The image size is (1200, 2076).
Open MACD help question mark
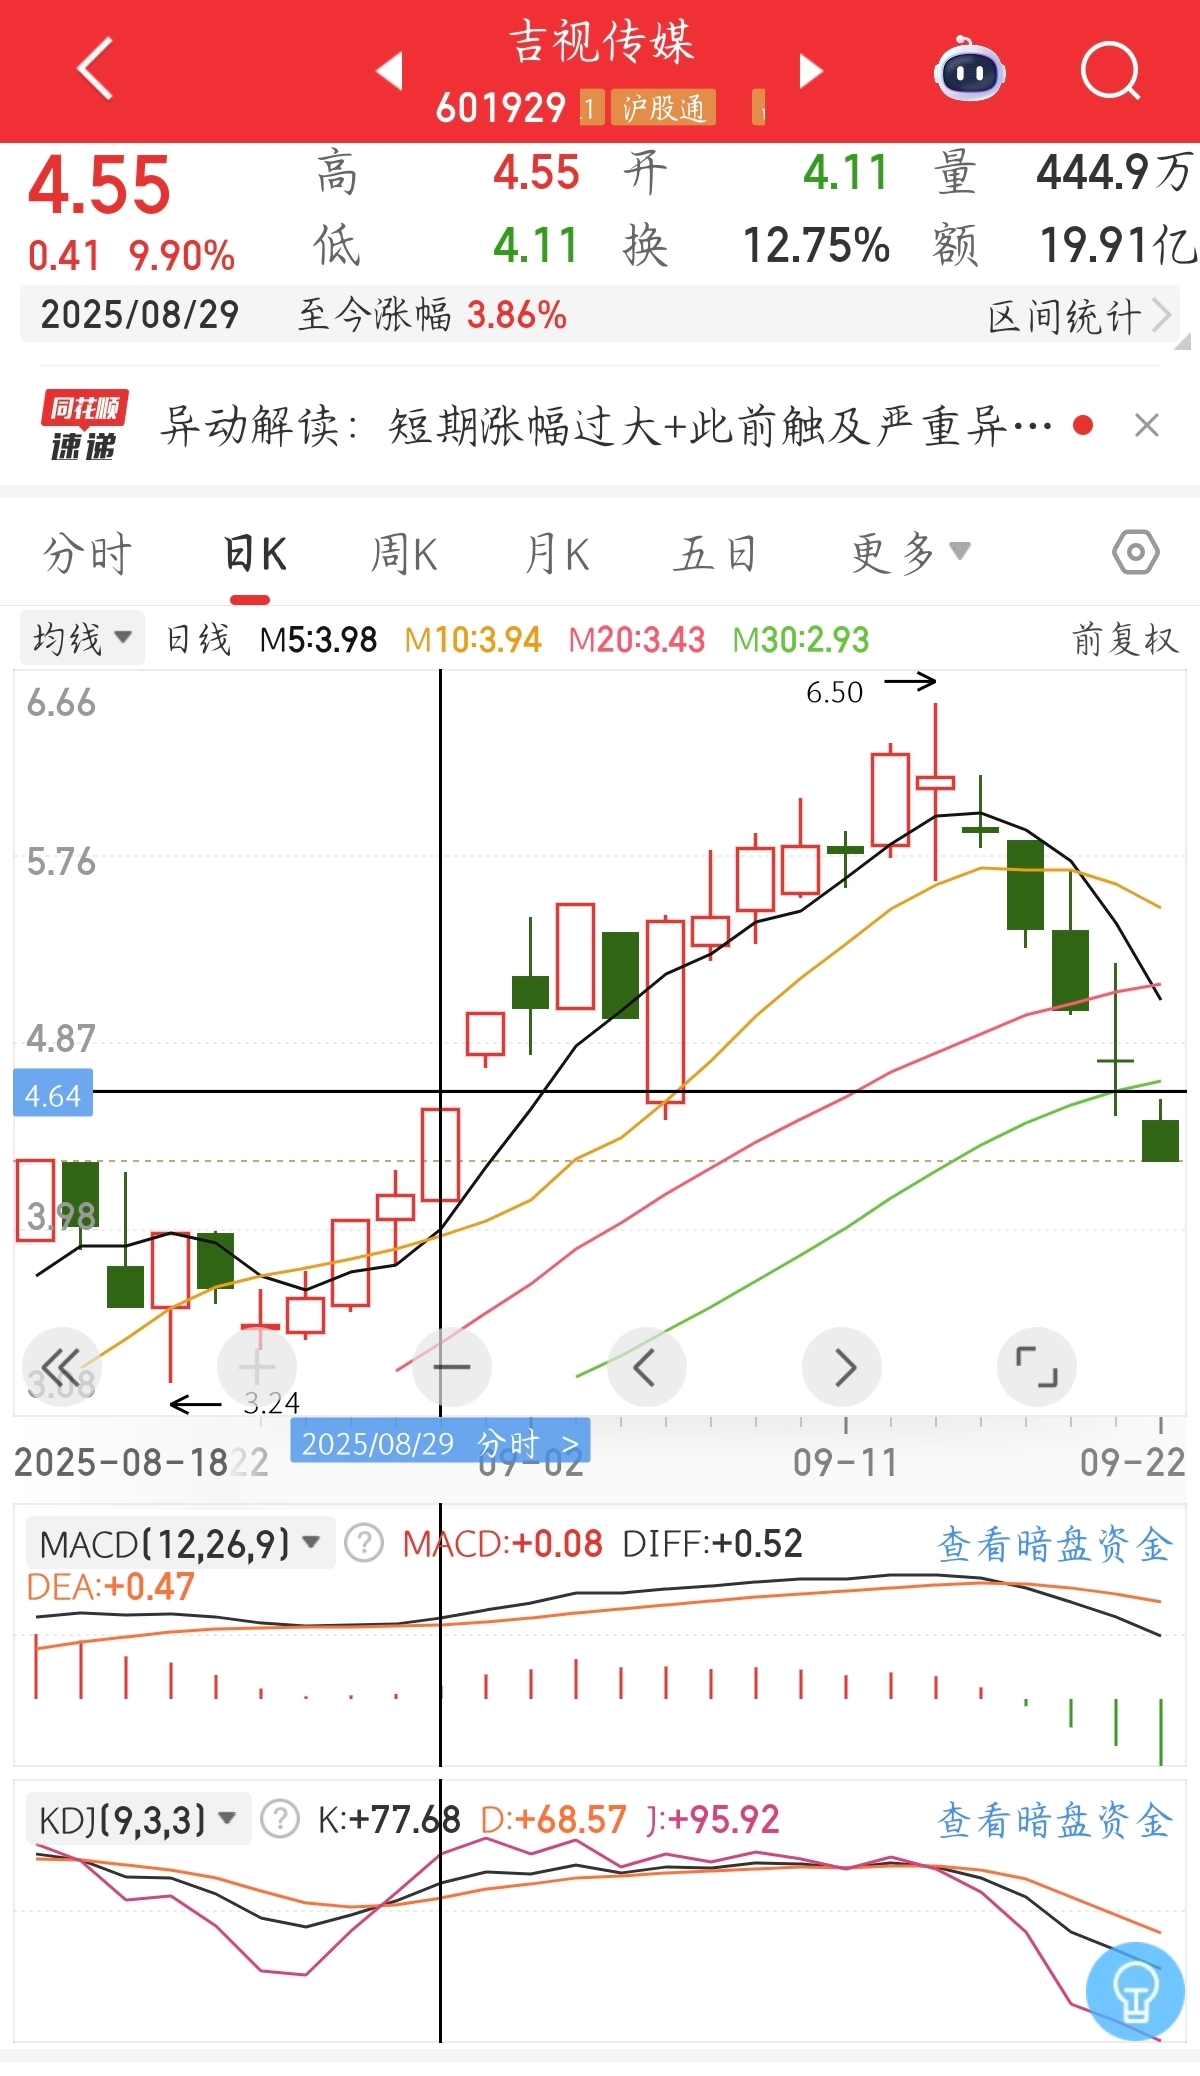364,1543
